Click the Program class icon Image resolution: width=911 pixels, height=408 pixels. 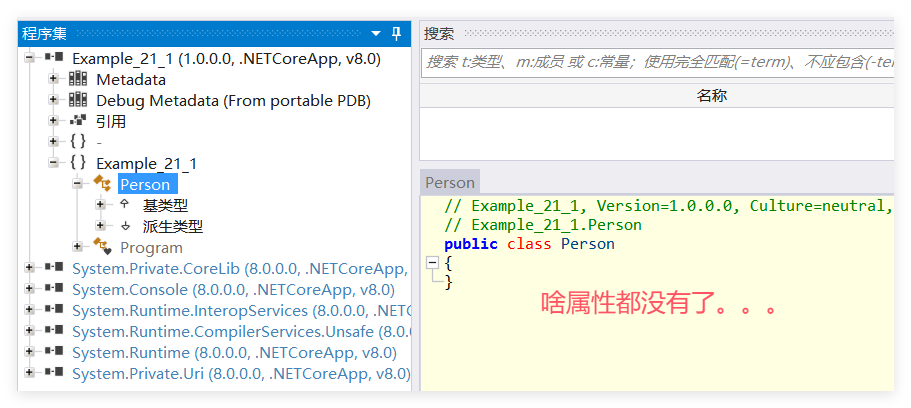pyautogui.click(x=102, y=247)
